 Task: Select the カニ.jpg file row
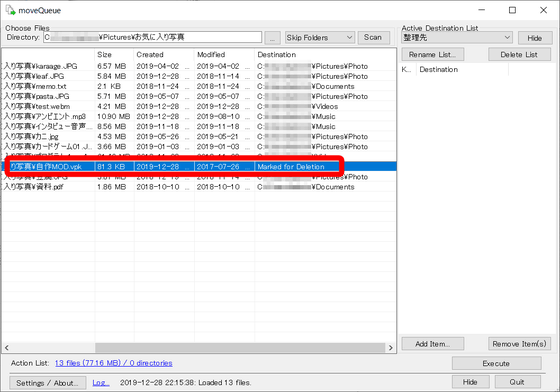[199, 137]
